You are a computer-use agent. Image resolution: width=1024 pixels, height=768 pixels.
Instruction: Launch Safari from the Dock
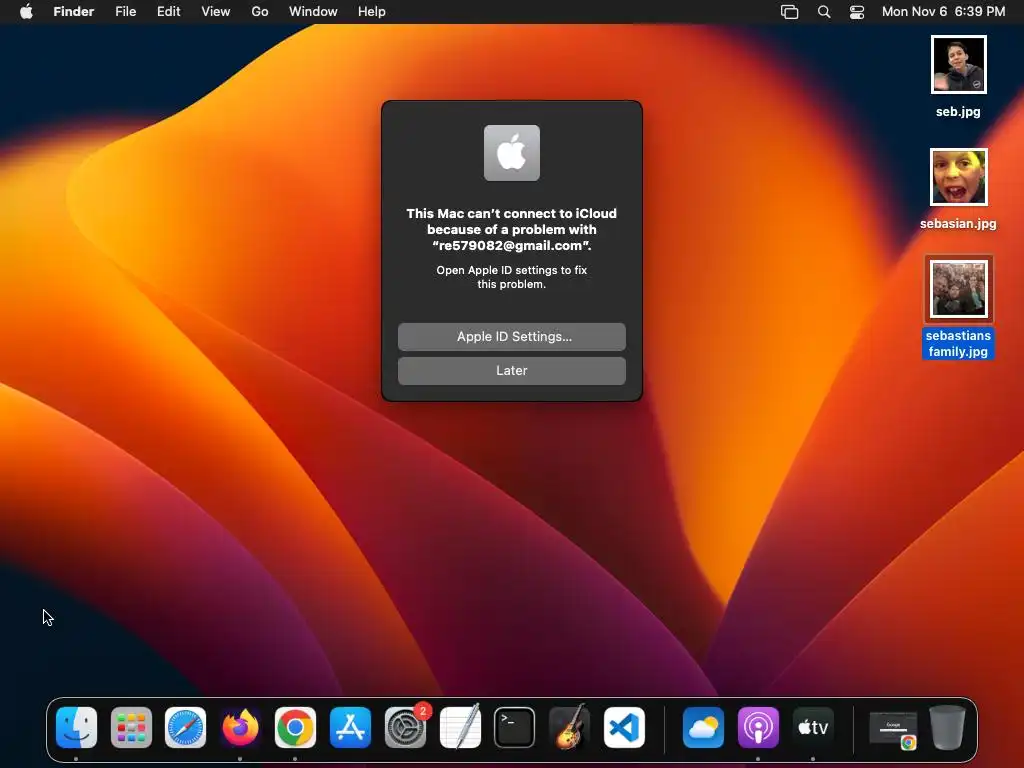(185, 728)
